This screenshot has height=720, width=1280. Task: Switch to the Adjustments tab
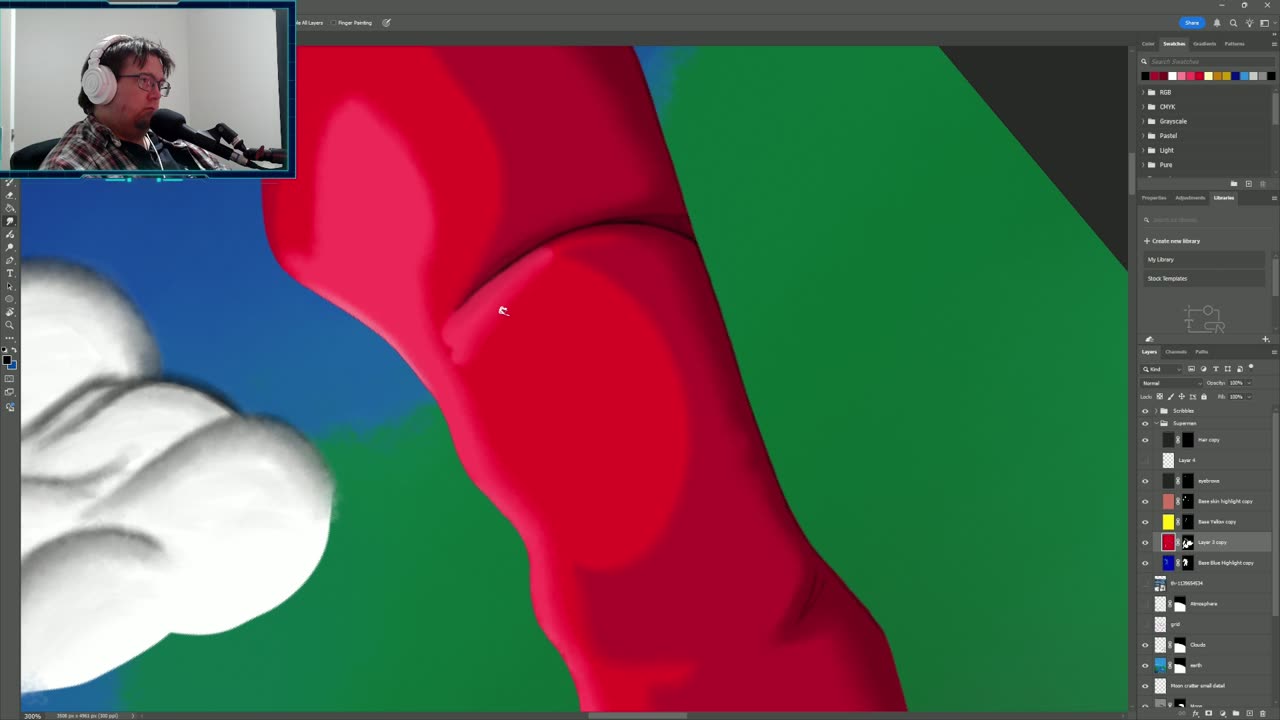tap(1190, 198)
